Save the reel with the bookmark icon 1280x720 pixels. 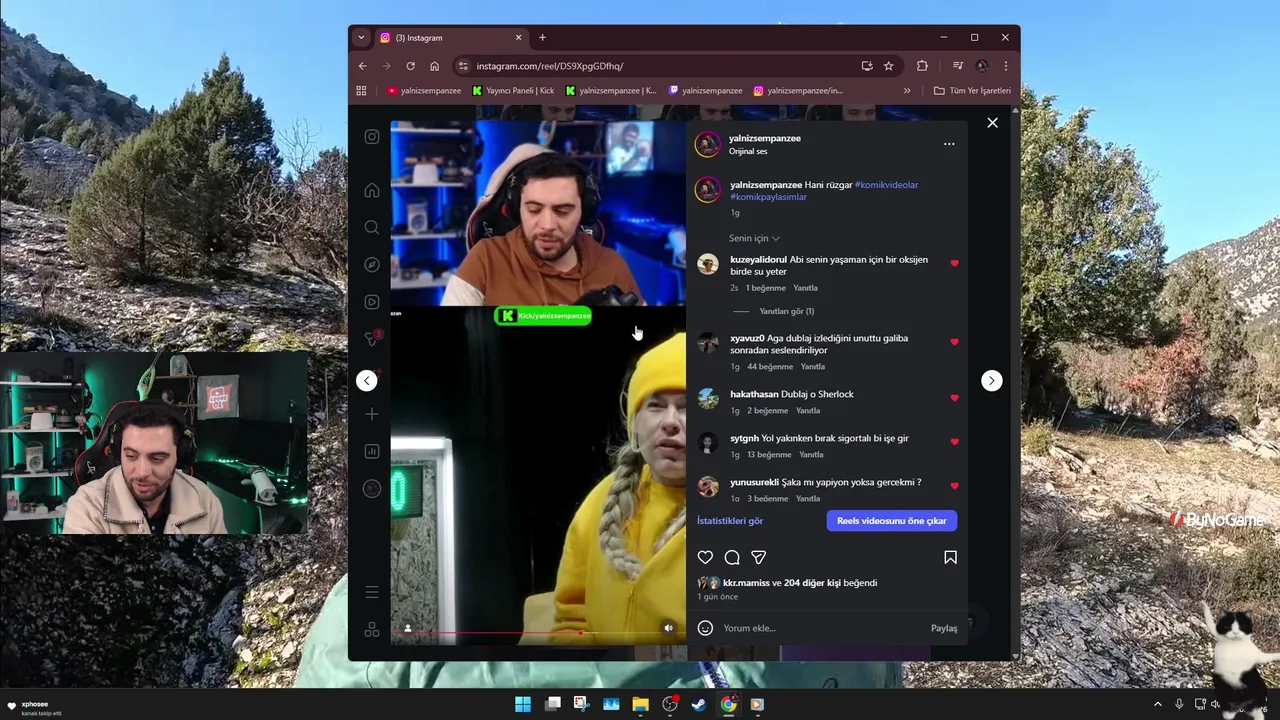point(950,557)
